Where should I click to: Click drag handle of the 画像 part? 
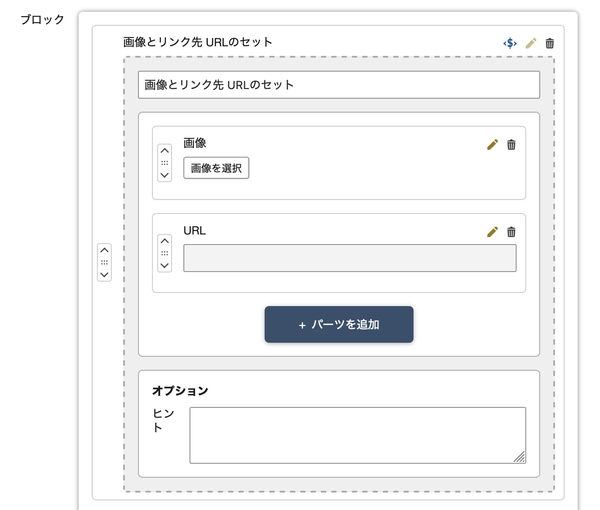click(x=165, y=163)
